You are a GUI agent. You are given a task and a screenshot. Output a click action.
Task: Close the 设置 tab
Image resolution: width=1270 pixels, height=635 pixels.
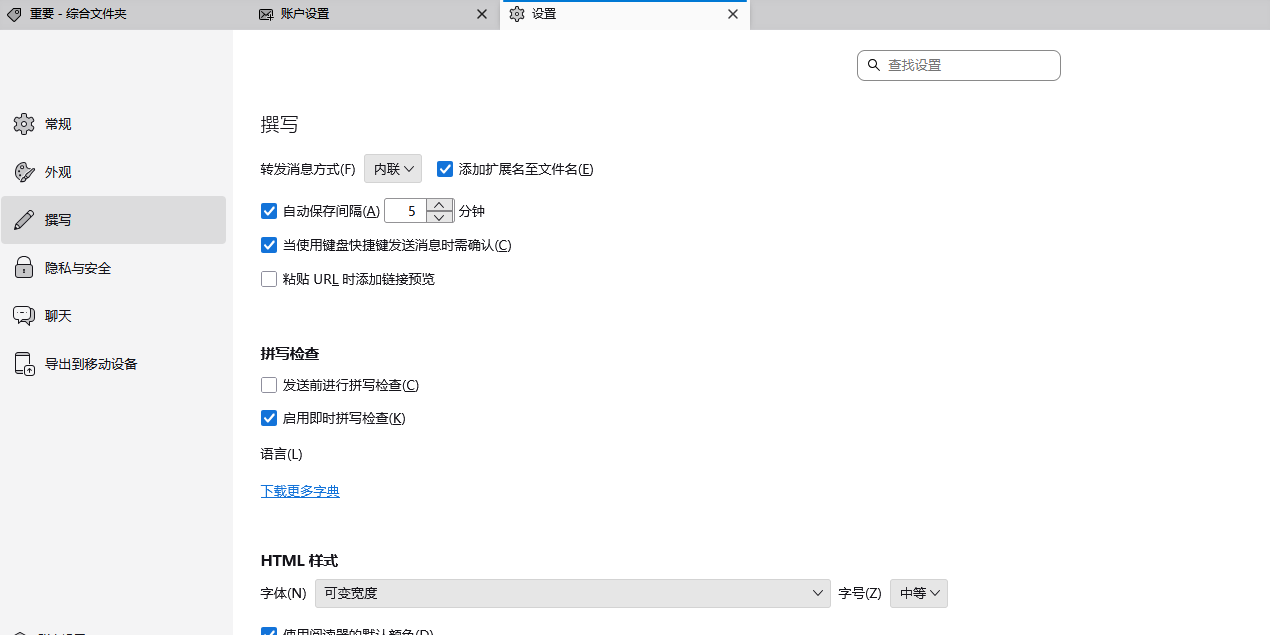pyautogui.click(x=733, y=14)
